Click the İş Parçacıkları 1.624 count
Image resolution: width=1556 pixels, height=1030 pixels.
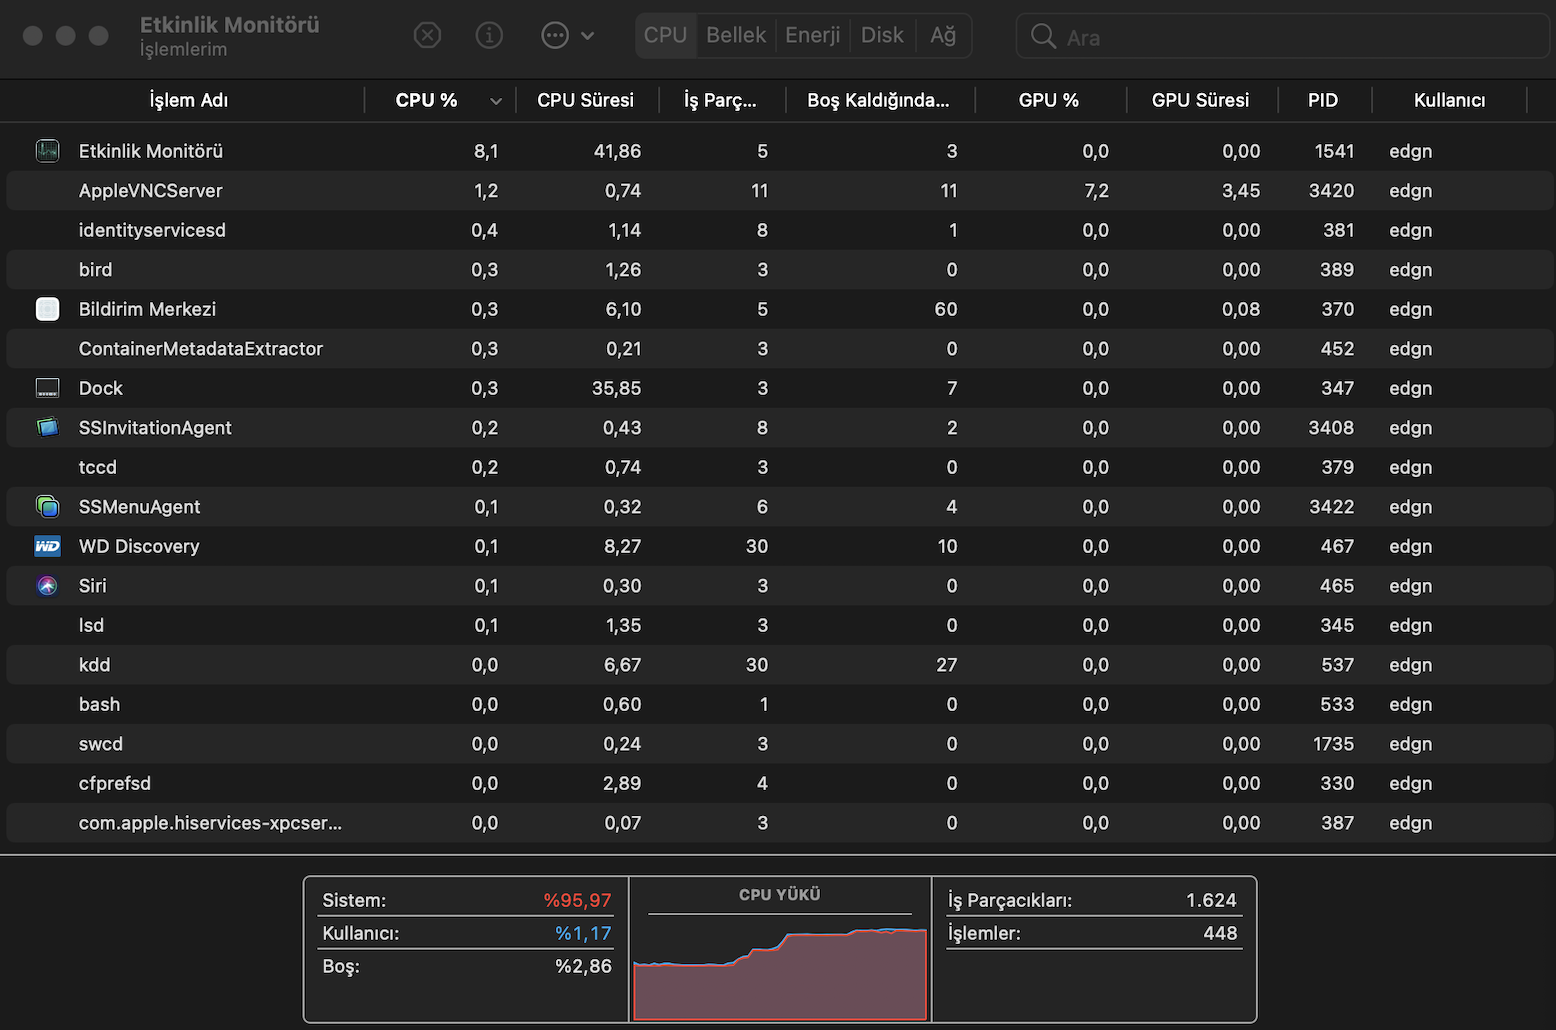[x=1211, y=900]
